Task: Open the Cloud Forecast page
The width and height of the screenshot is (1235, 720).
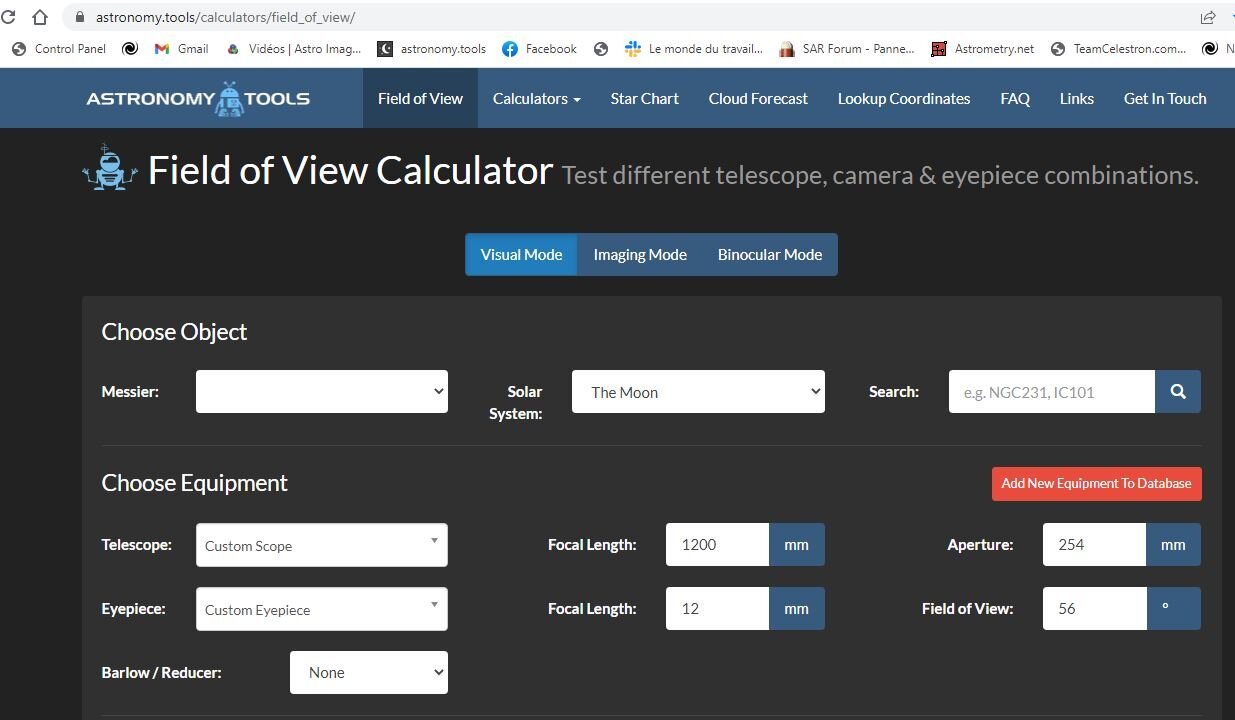Action: click(758, 98)
